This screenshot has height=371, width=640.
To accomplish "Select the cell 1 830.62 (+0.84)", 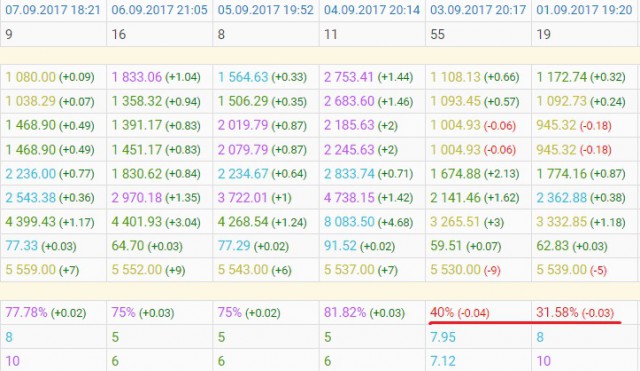I will pos(160,173).
